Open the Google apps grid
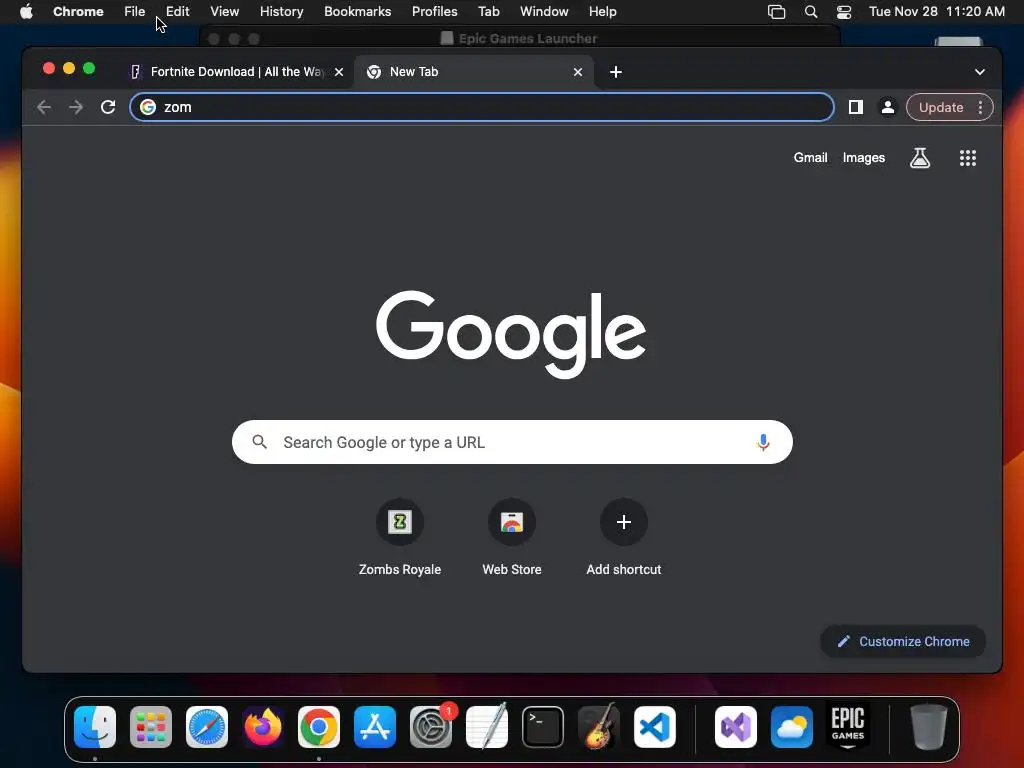Image resolution: width=1024 pixels, height=768 pixels. [968, 157]
